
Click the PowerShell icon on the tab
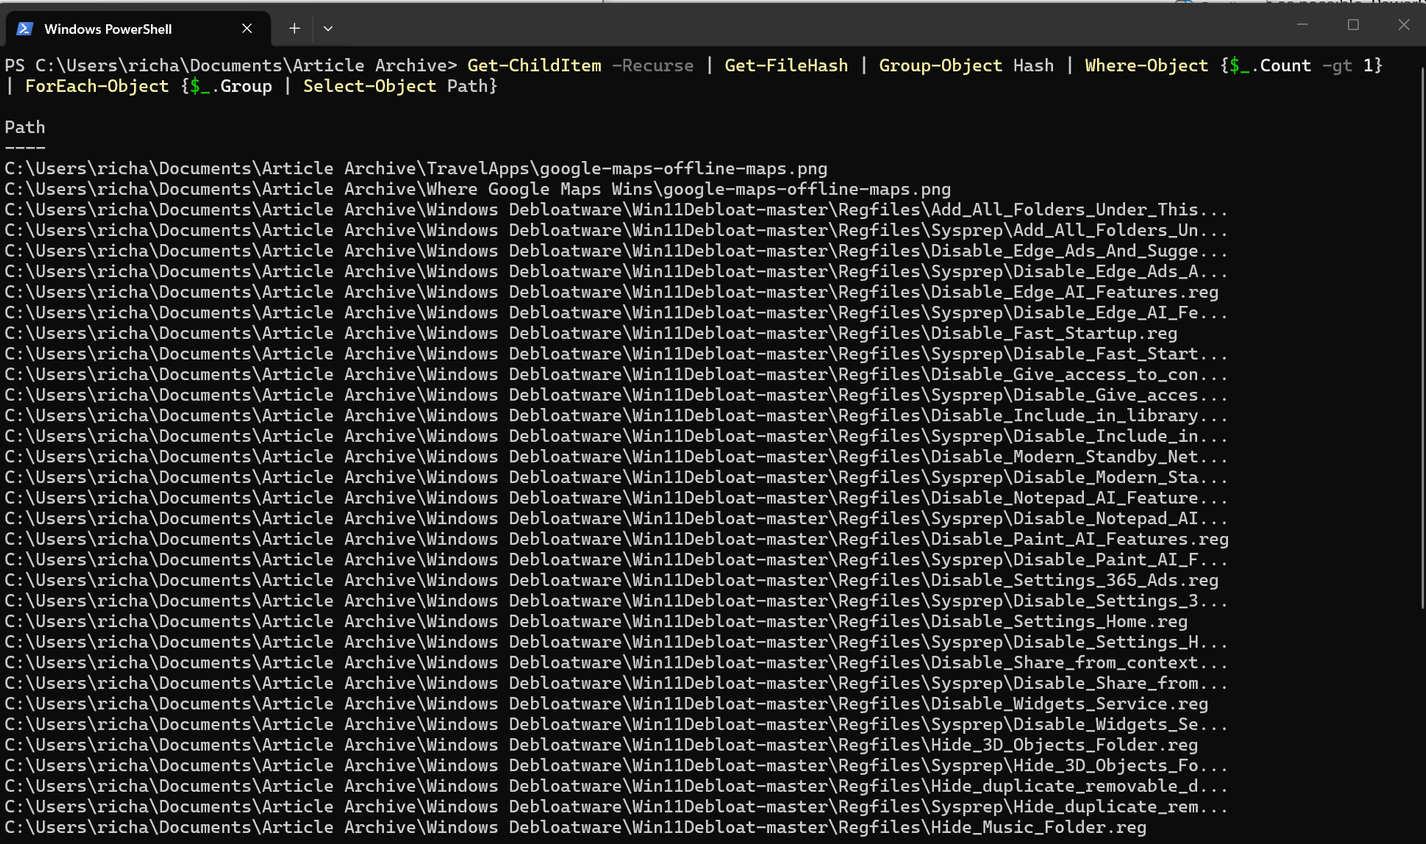click(x=25, y=29)
